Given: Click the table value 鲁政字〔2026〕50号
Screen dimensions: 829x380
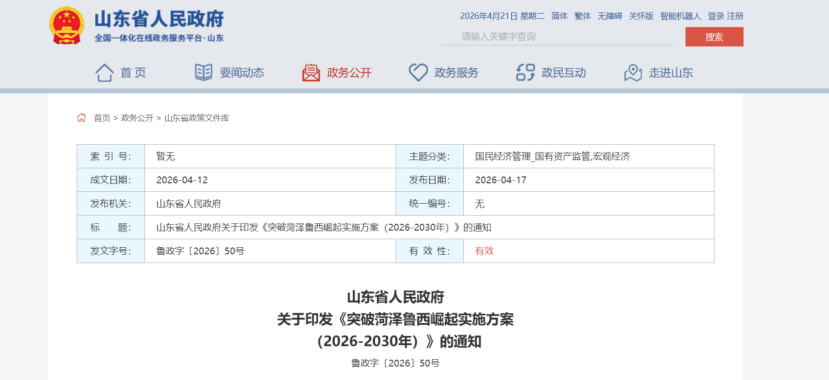Looking at the screenshot, I should [x=200, y=251].
